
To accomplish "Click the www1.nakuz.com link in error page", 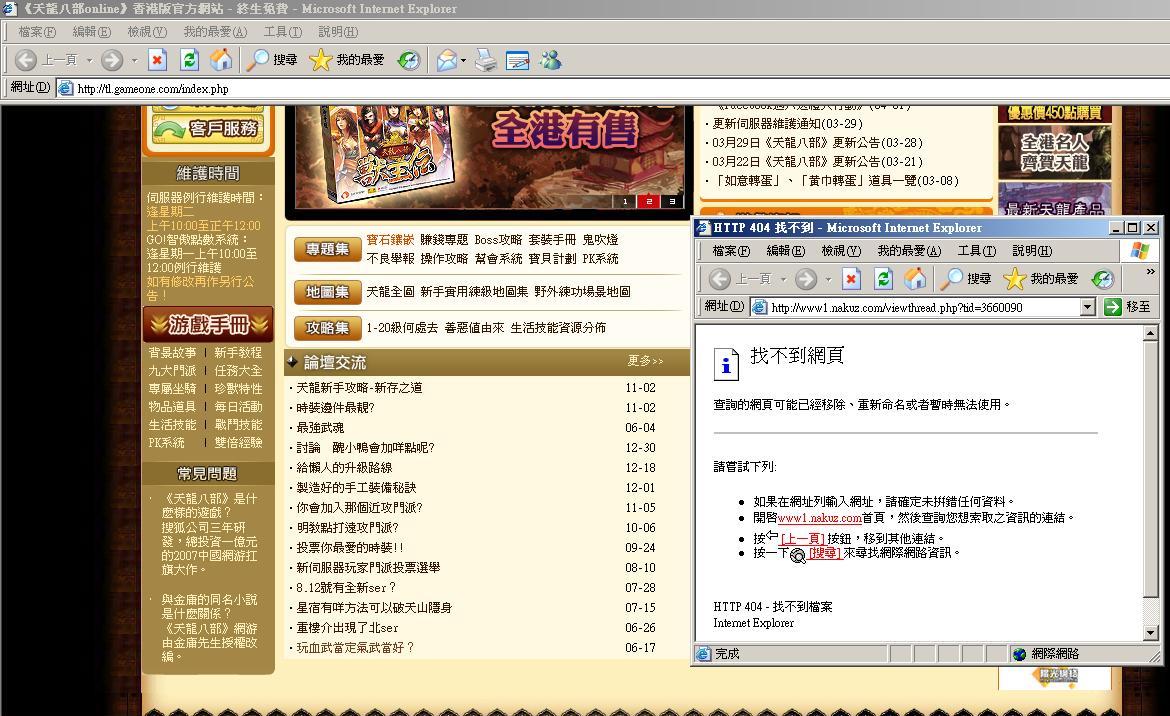I will pyautogui.click(x=819, y=518).
